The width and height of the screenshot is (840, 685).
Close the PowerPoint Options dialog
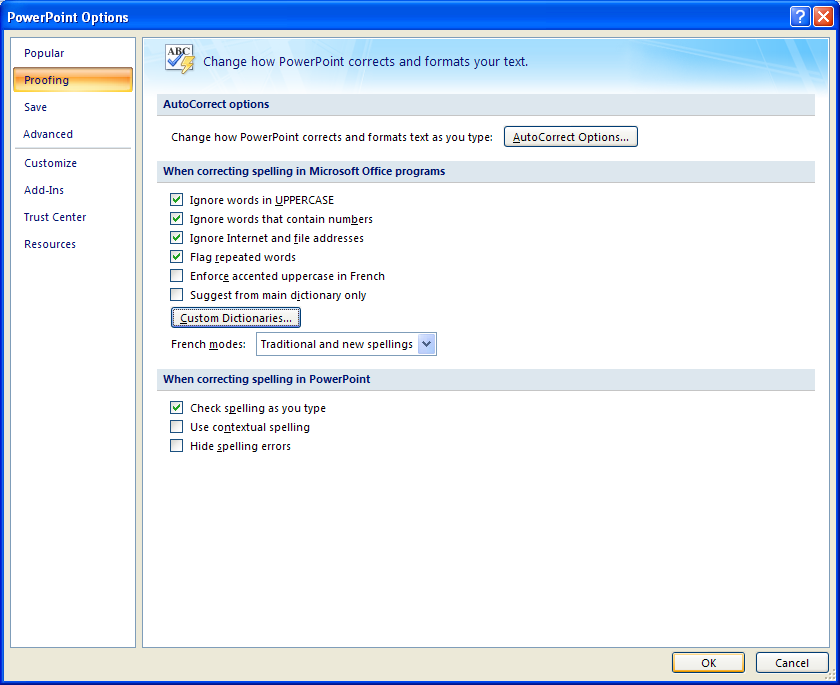823,17
